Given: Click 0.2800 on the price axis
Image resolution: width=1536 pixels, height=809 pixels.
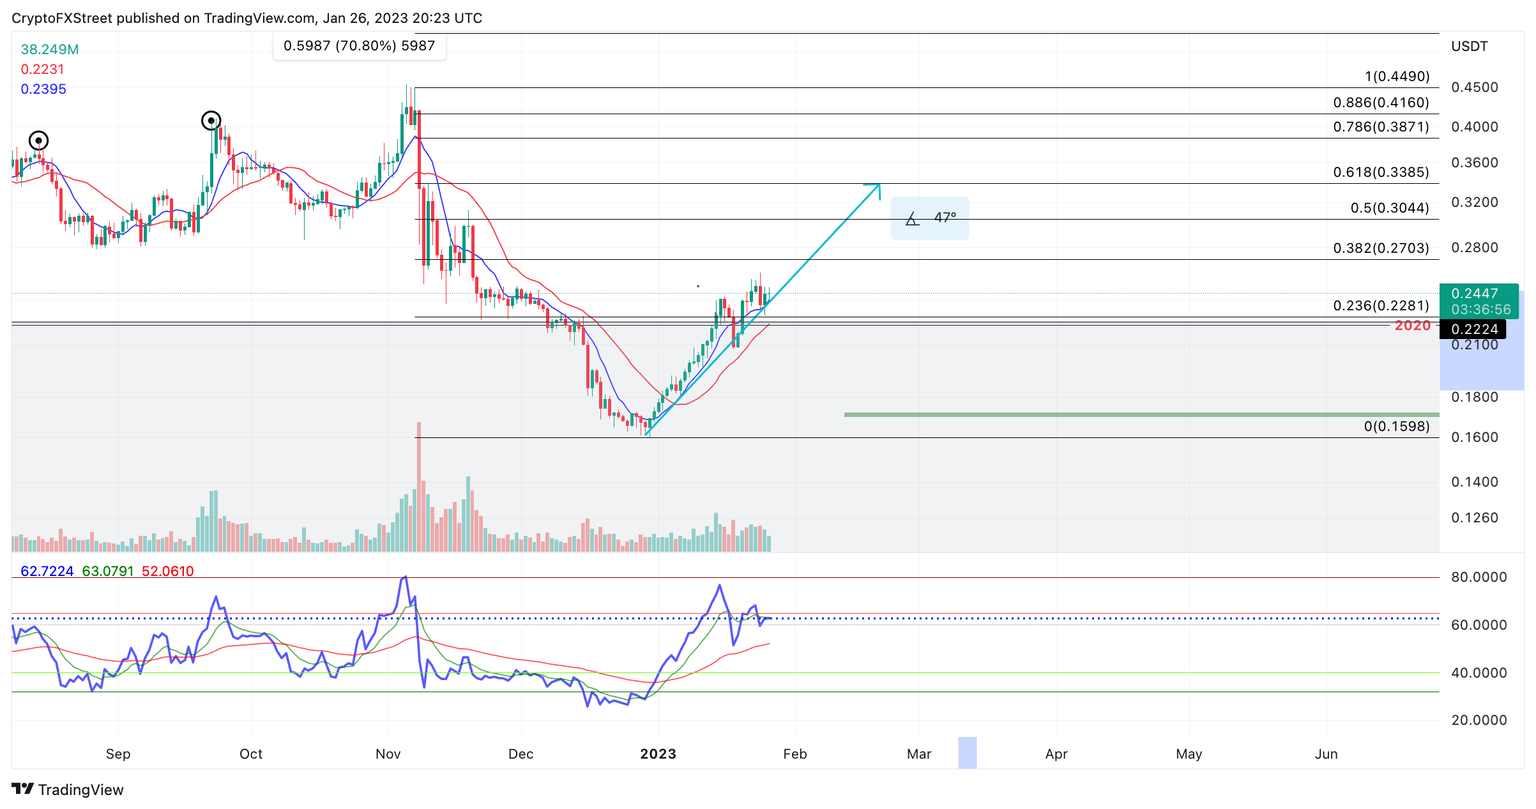Looking at the screenshot, I should click(1475, 248).
